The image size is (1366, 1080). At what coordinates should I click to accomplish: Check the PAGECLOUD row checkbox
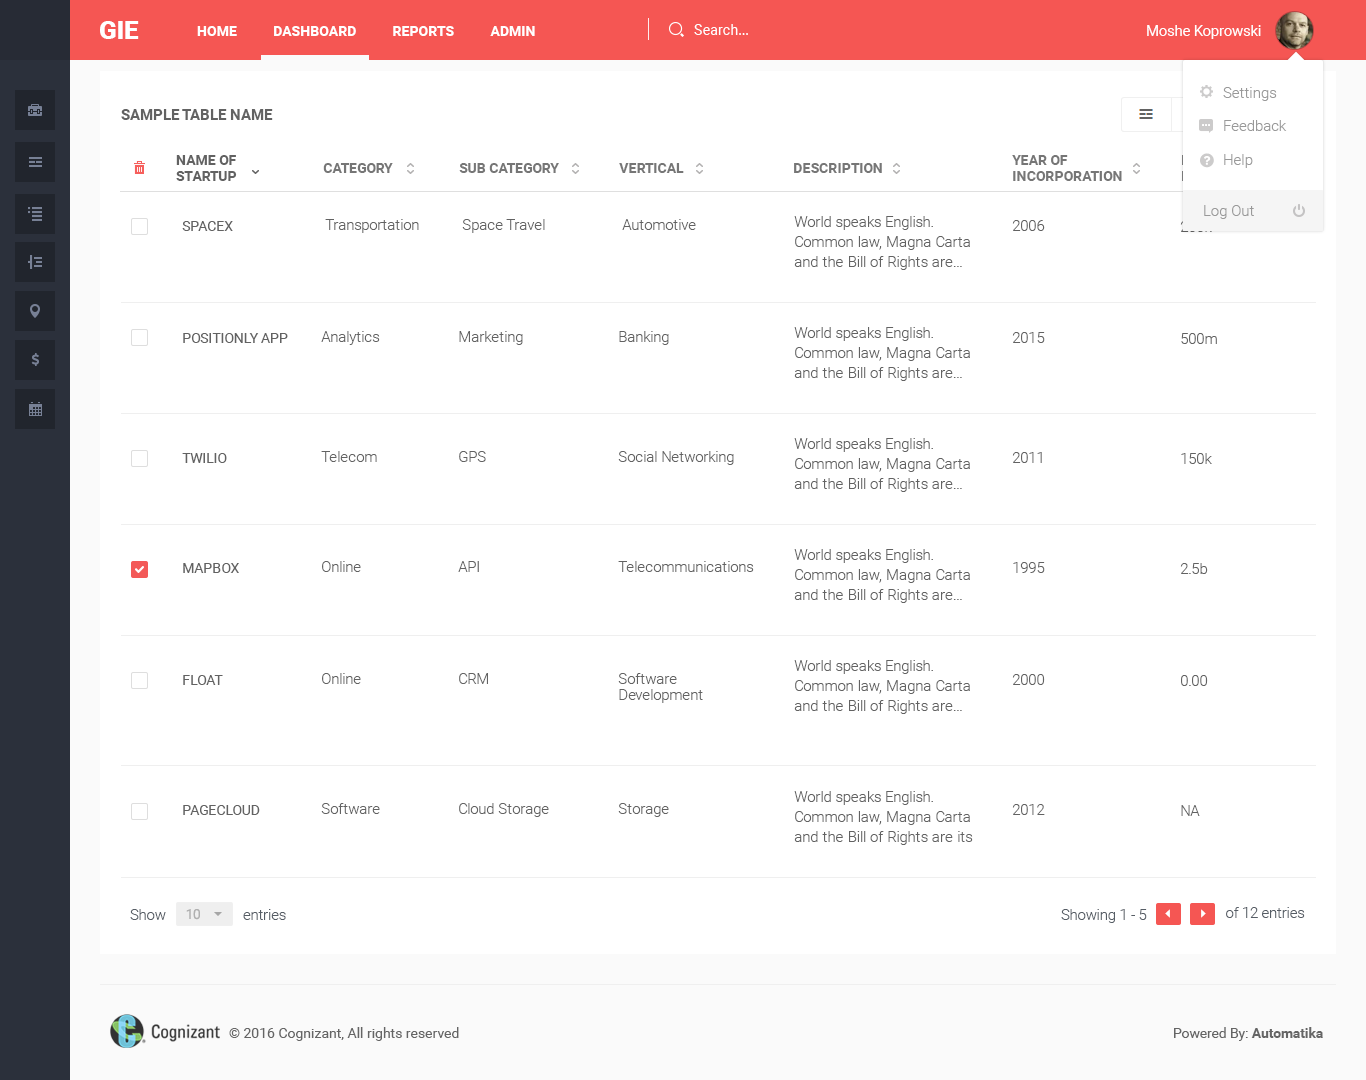coord(140,812)
